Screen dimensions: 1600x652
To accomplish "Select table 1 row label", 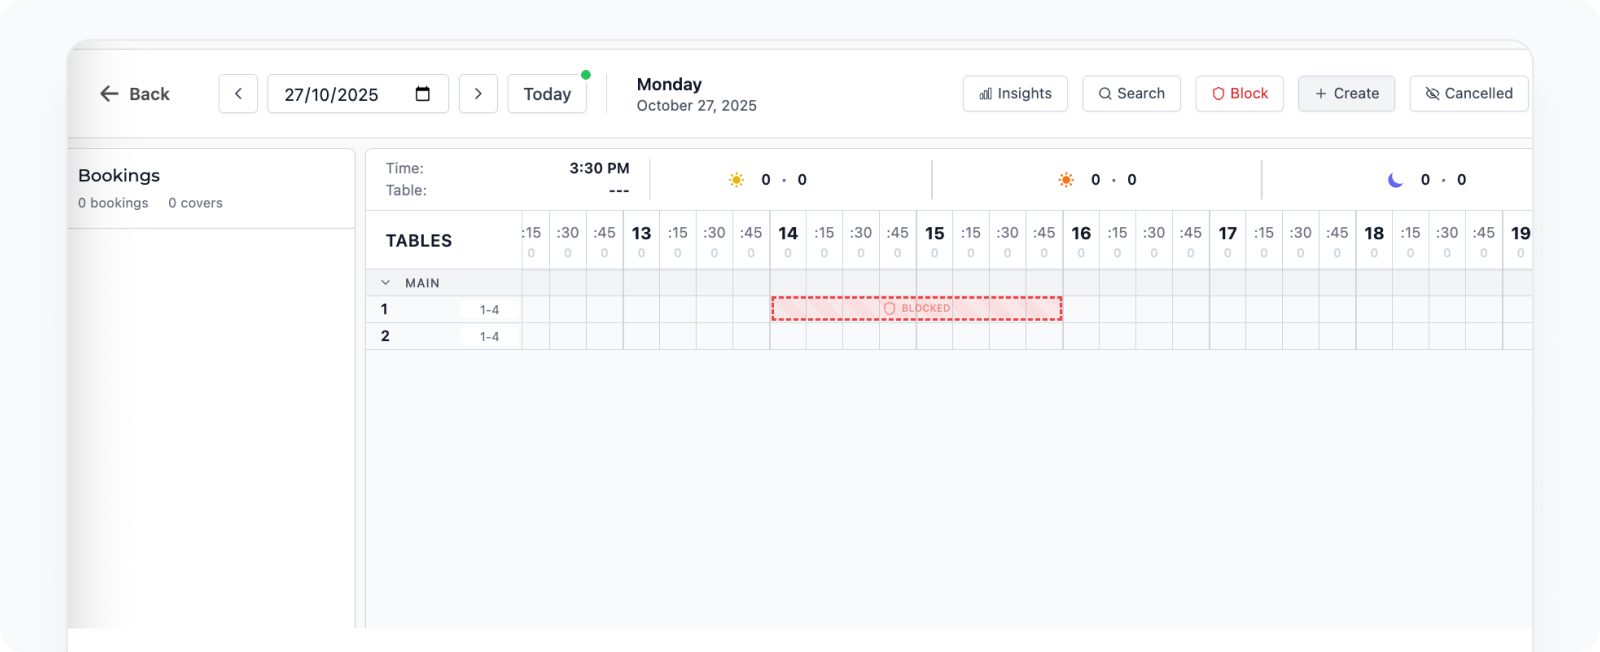I will click(384, 309).
